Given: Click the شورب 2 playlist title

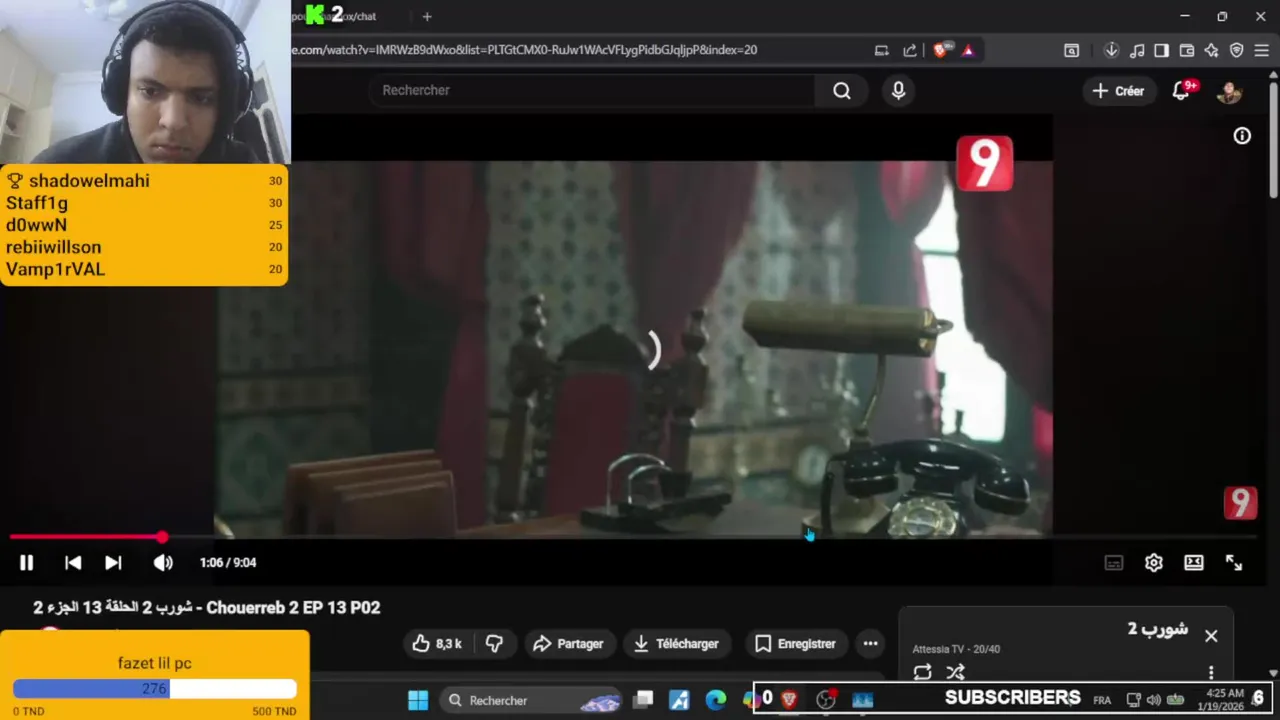Looking at the screenshot, I should click(x=1157, y=629).
